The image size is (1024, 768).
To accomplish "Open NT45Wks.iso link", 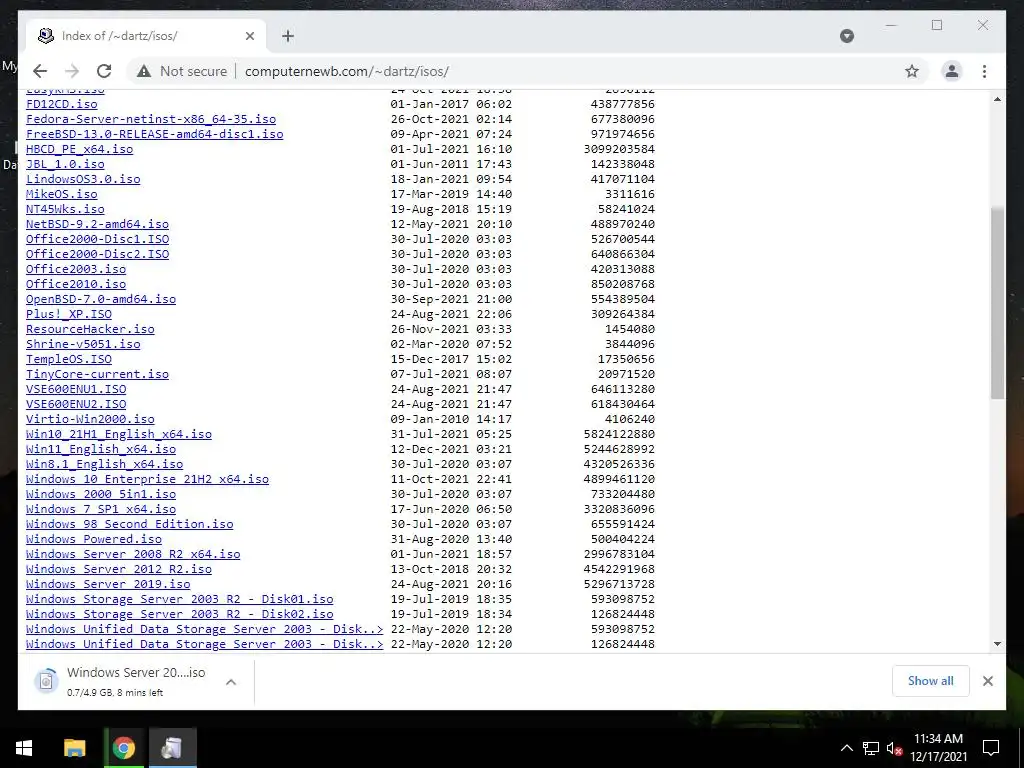I will [x=65, y=209].
